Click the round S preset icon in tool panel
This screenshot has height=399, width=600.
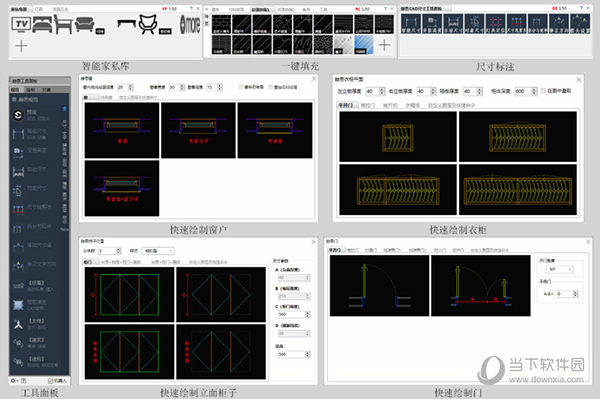18,115
